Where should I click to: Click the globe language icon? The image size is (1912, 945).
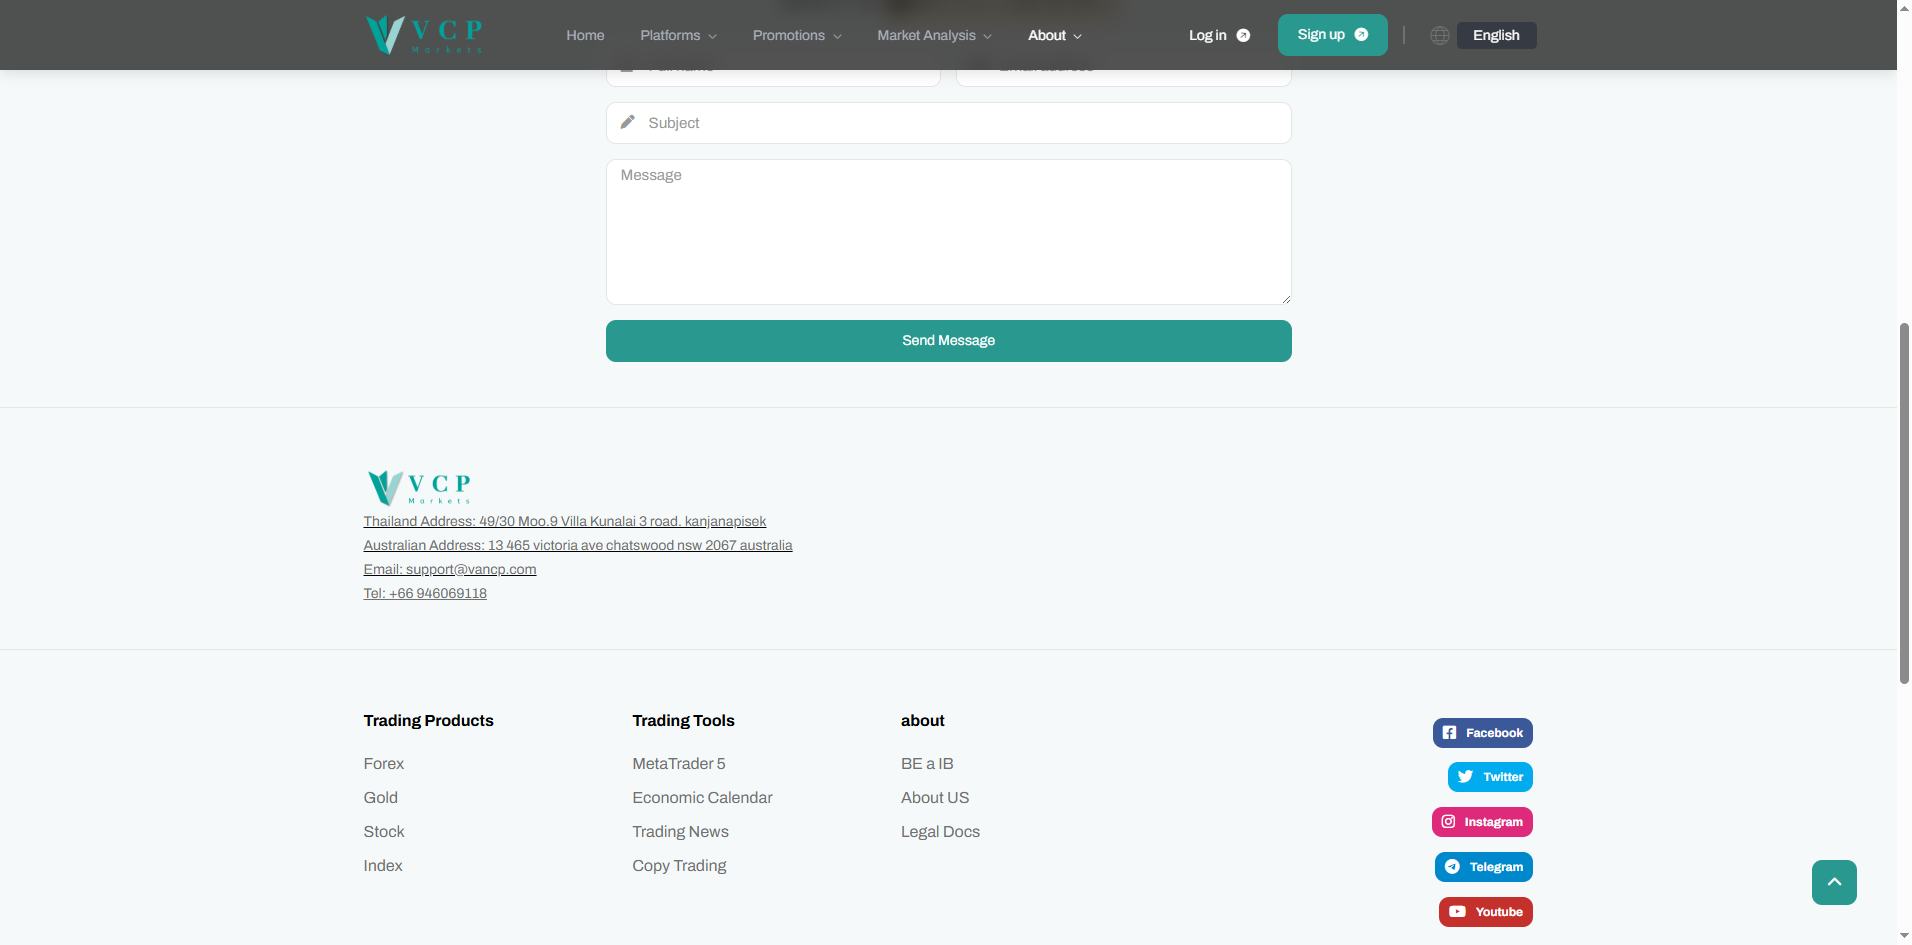pos(1439,35)
